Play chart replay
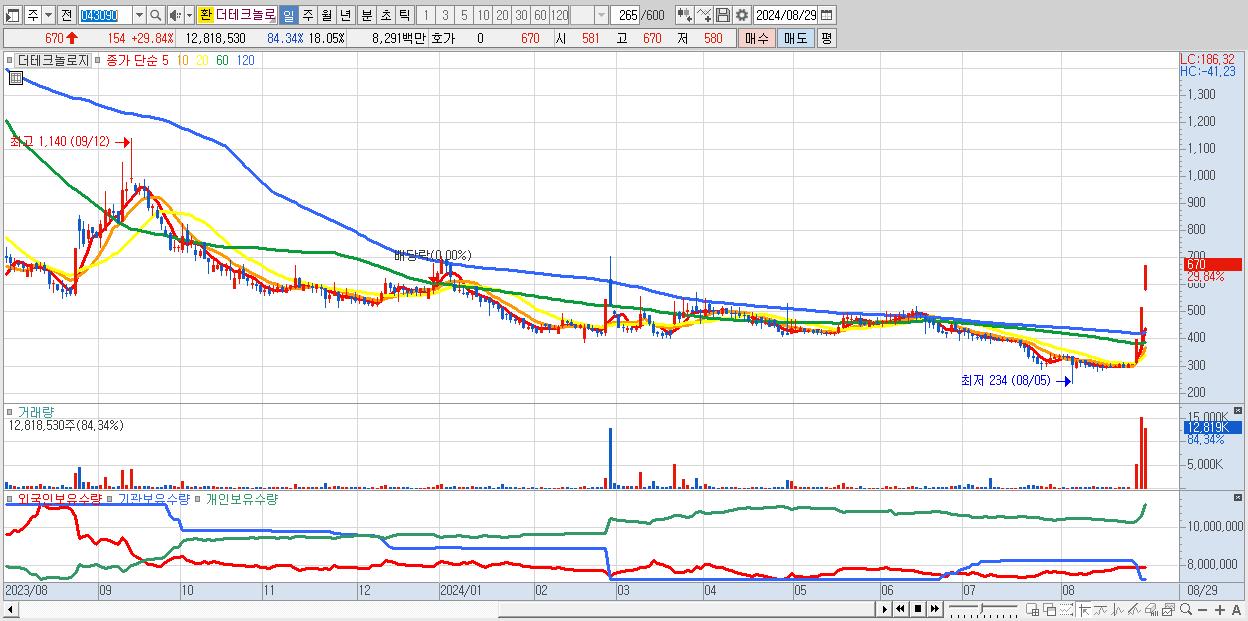 coord(885,608)
